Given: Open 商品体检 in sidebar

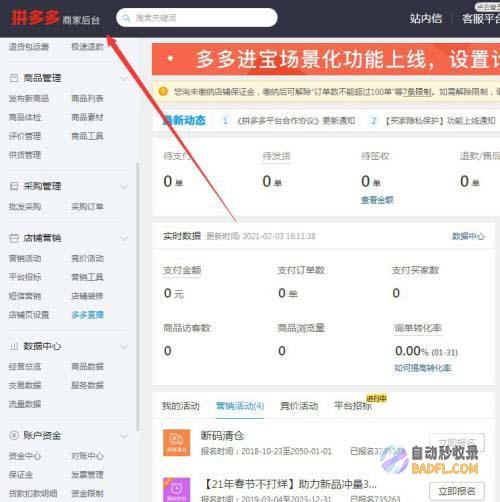Looking at the screenshot, I should [25, 117].
